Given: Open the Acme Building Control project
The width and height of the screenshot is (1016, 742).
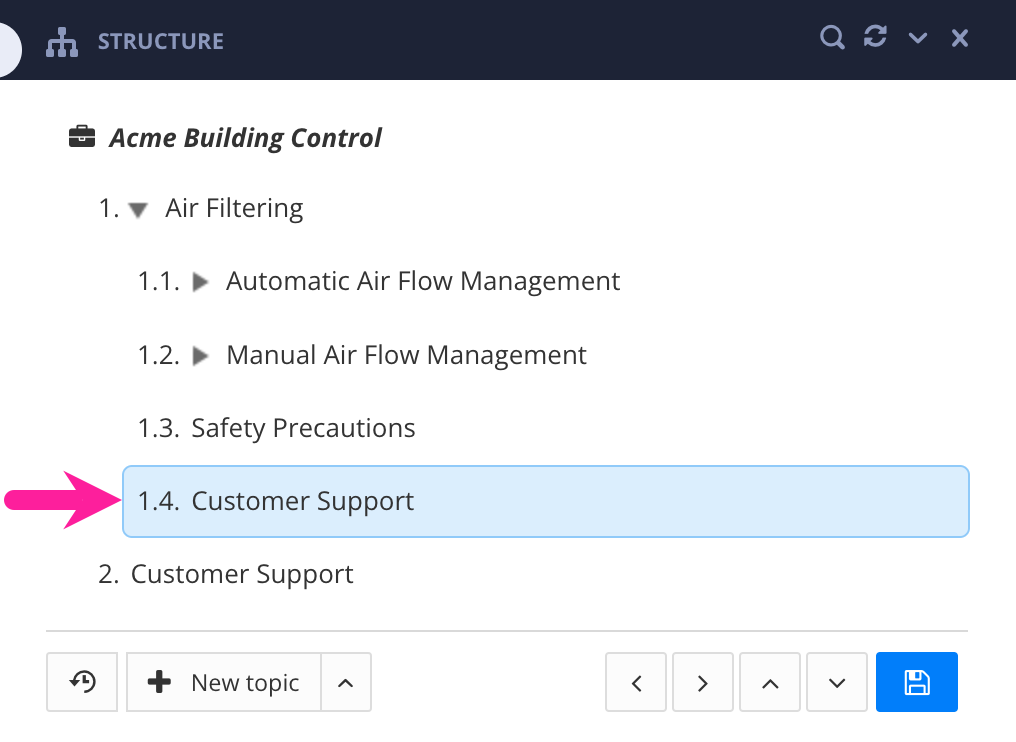Looking at the screenshot, I should [245, 138].
